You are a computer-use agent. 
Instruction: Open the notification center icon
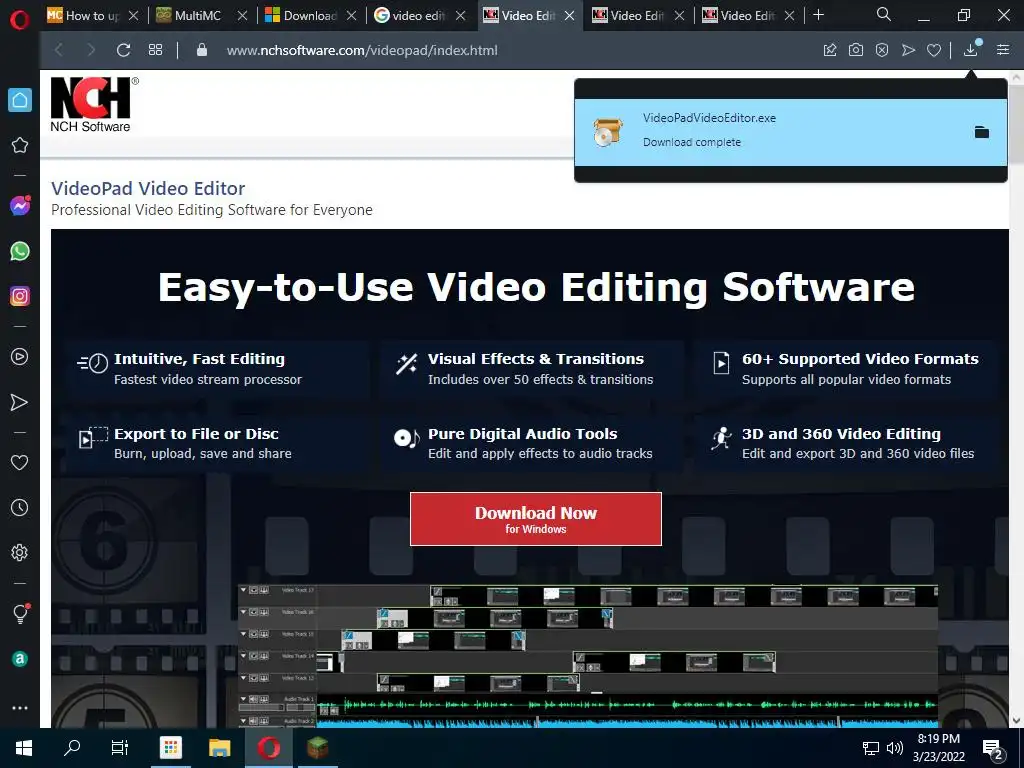pyautogui.click(x=993, y=749)
